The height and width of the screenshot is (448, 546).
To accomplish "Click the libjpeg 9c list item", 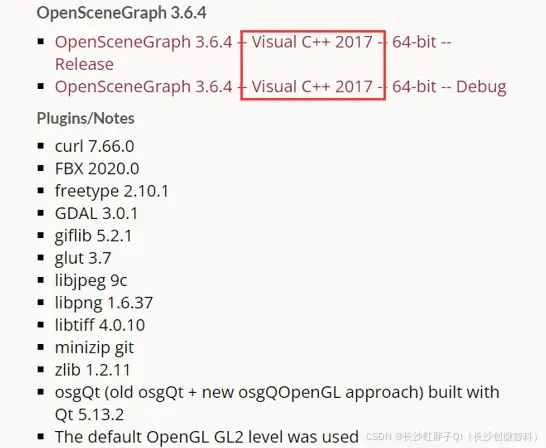I will click(91, 281).
